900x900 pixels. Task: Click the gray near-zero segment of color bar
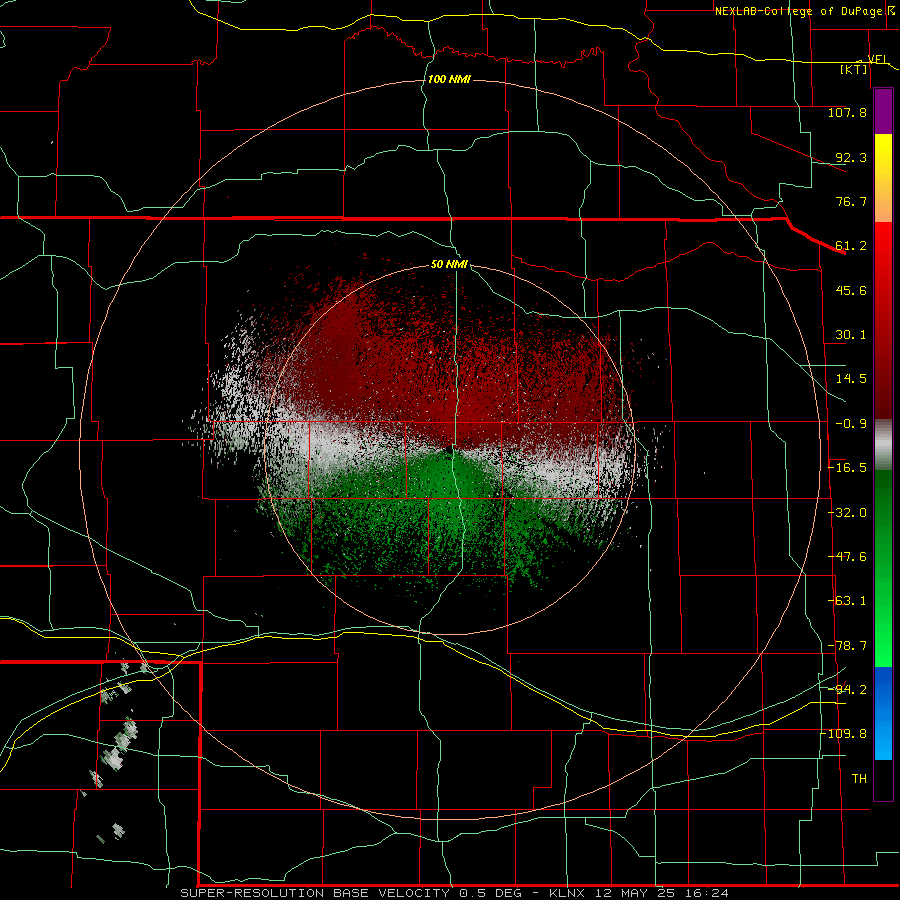coord(883,445)
